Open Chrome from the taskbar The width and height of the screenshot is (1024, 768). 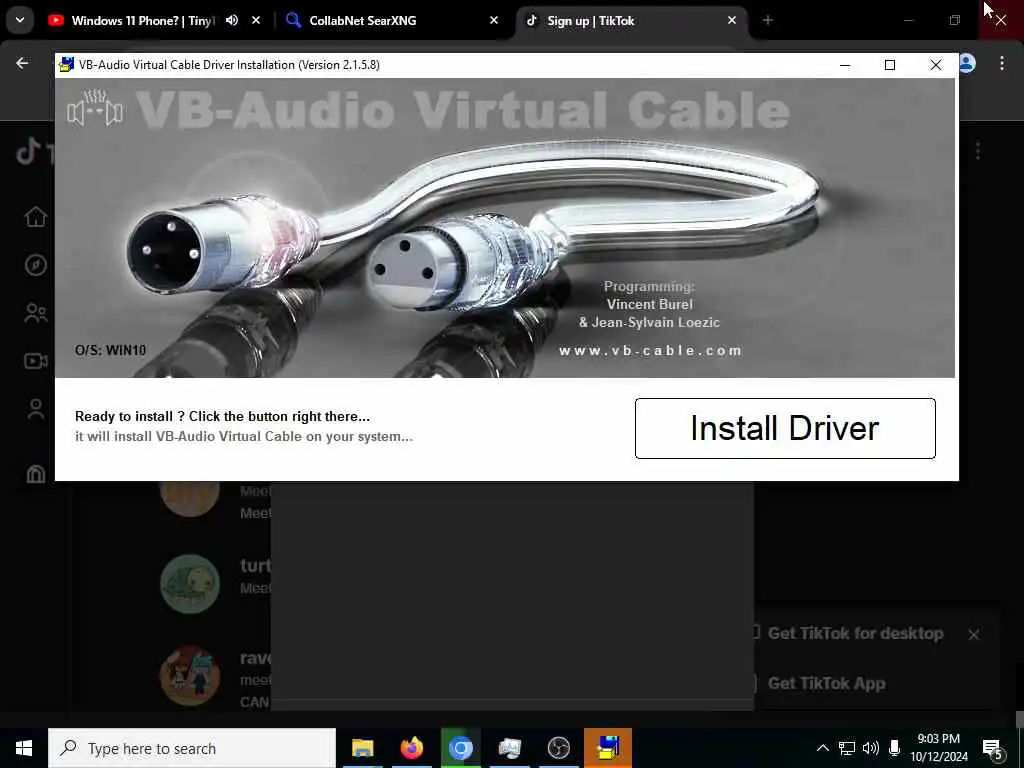pyautogui.click(x=460, y=748)
